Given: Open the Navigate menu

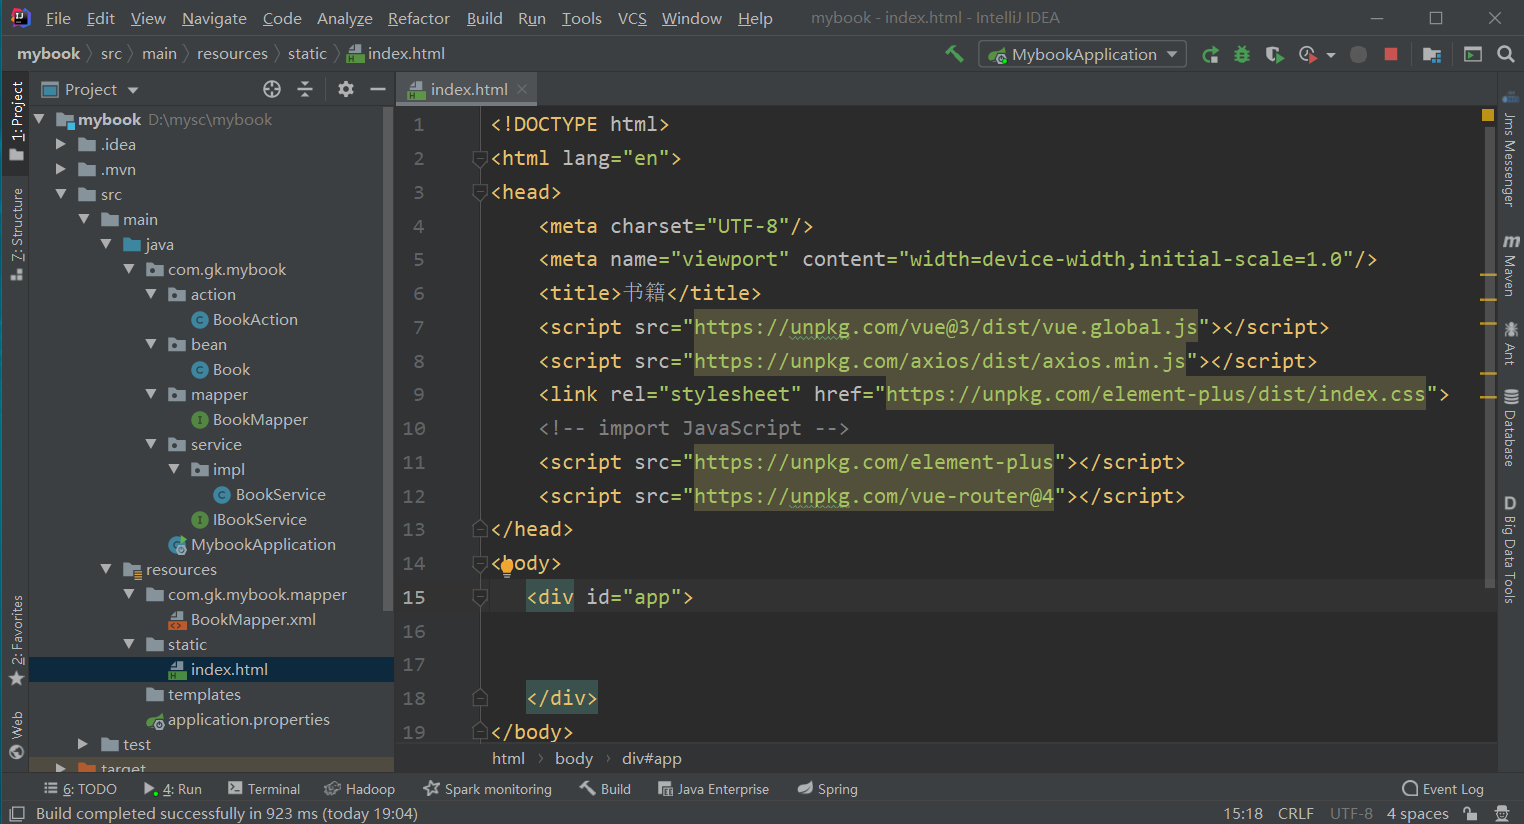Looking at the screenshot, I should point(214,18).
